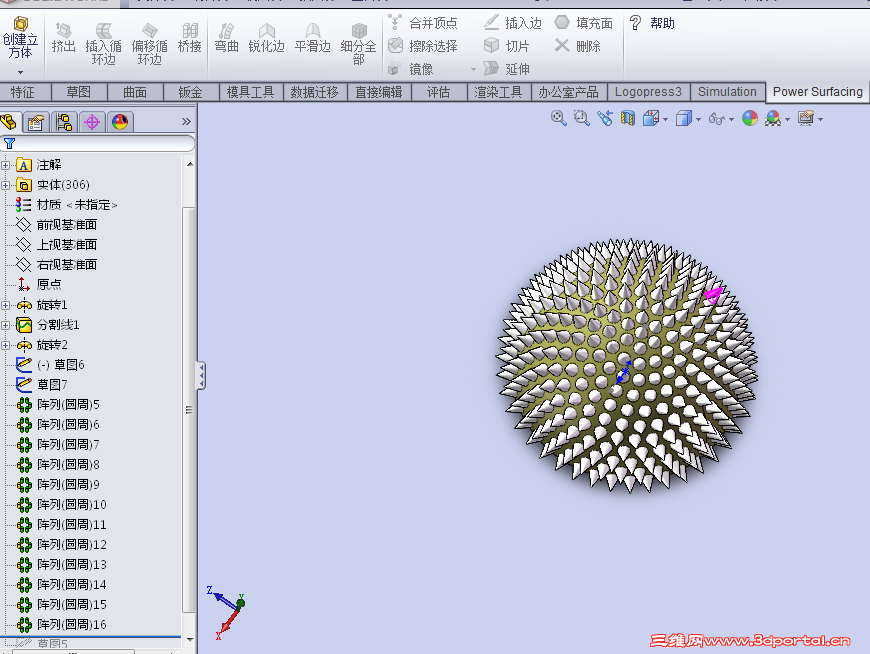Switch to the 草图 tab

(x=79, y=92)
